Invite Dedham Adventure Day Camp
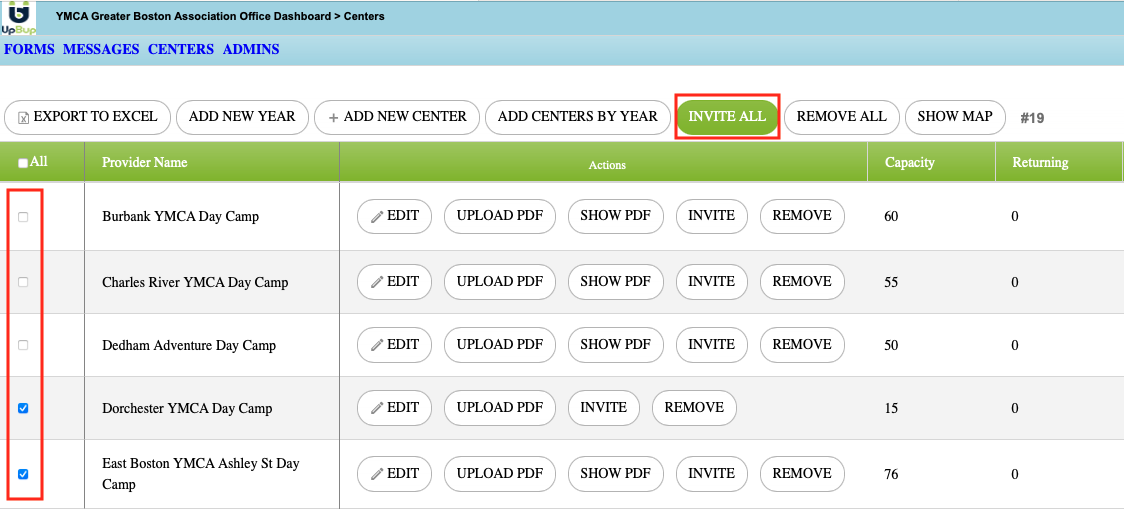The height and width of the screenshot is (509, 1124). click(712, 345)
